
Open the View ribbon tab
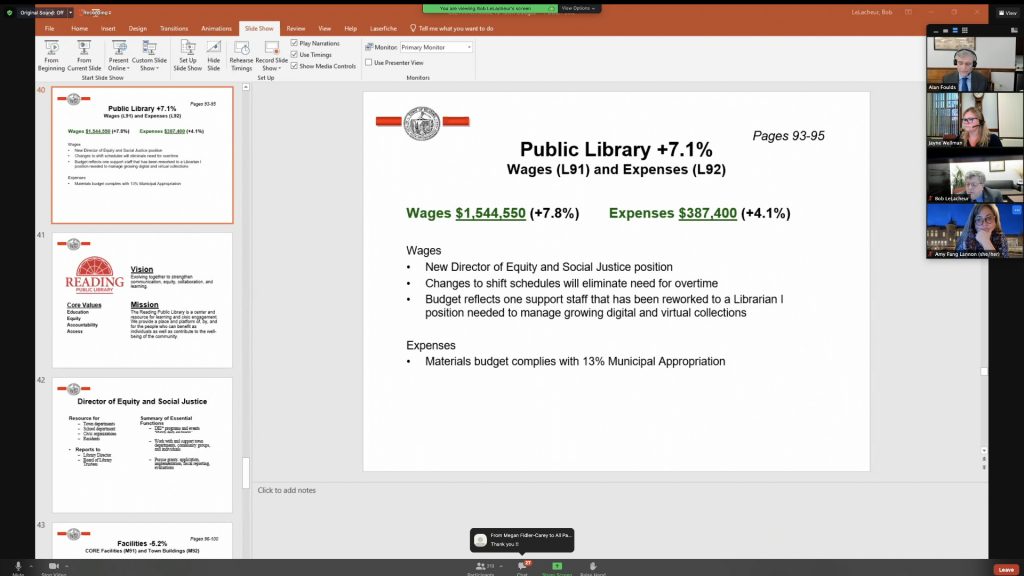pyautogui.click(x=325, y=29)
